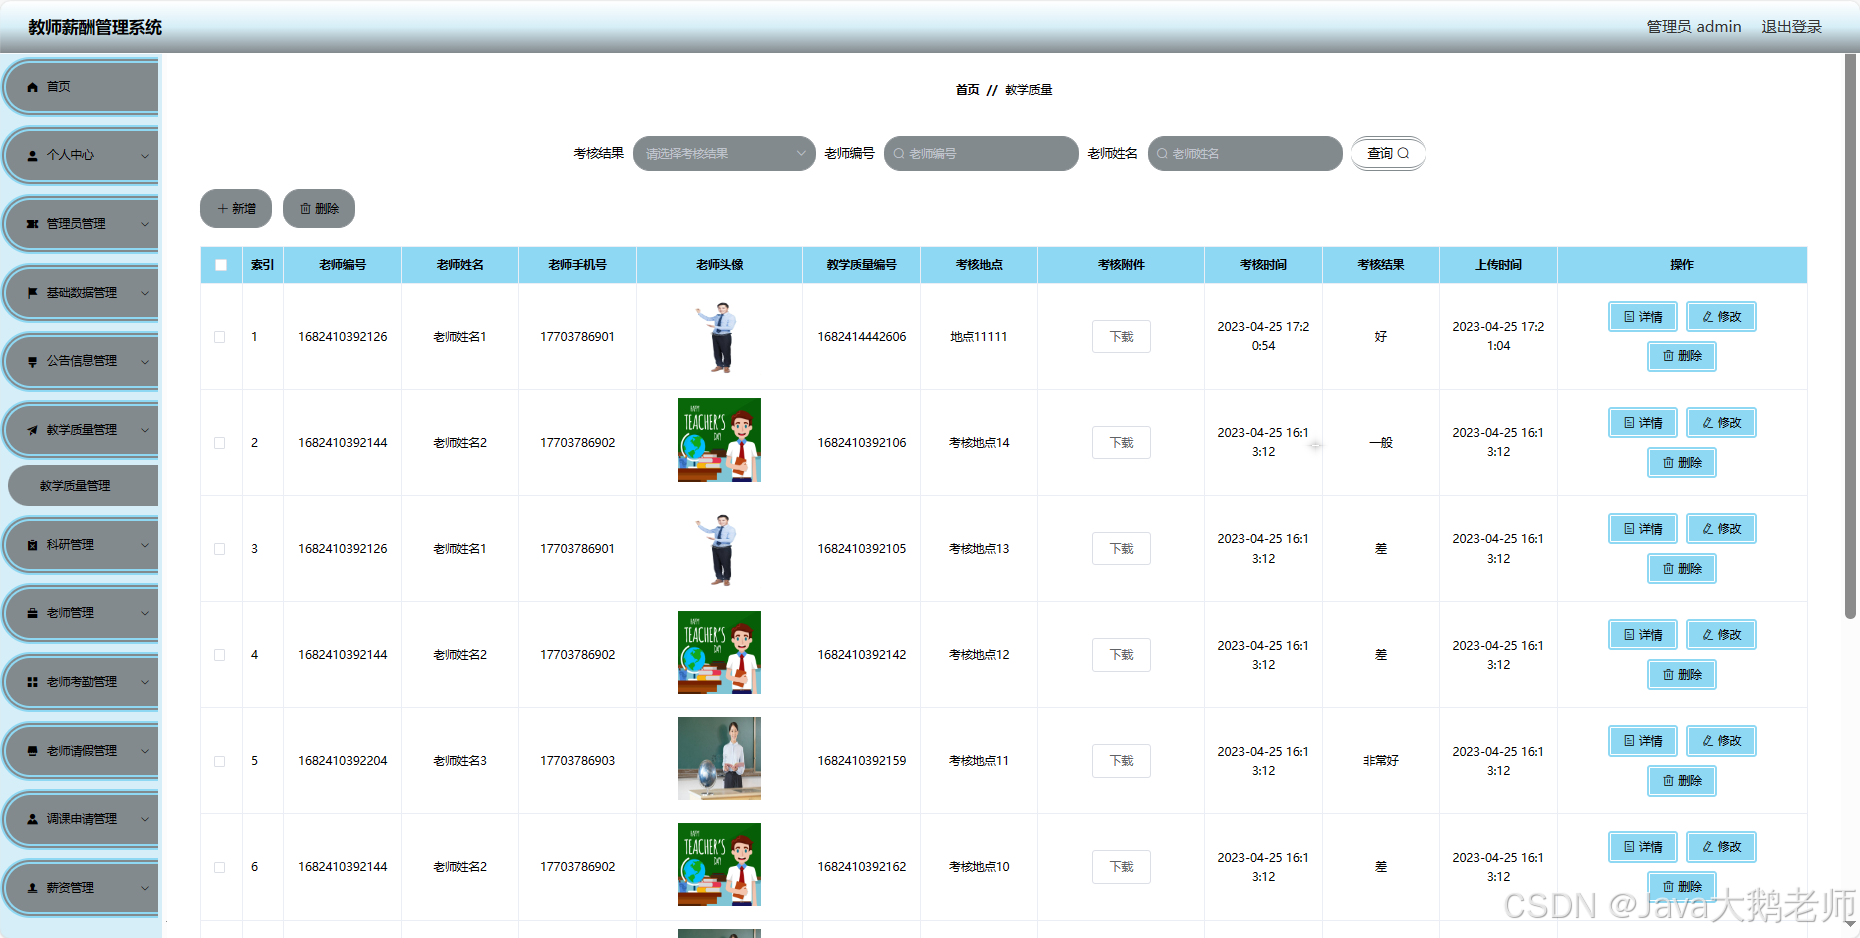Click the 详情 document icon in row 2
The height and width of the screenshot is (938, 1860).
point(1629,423)
